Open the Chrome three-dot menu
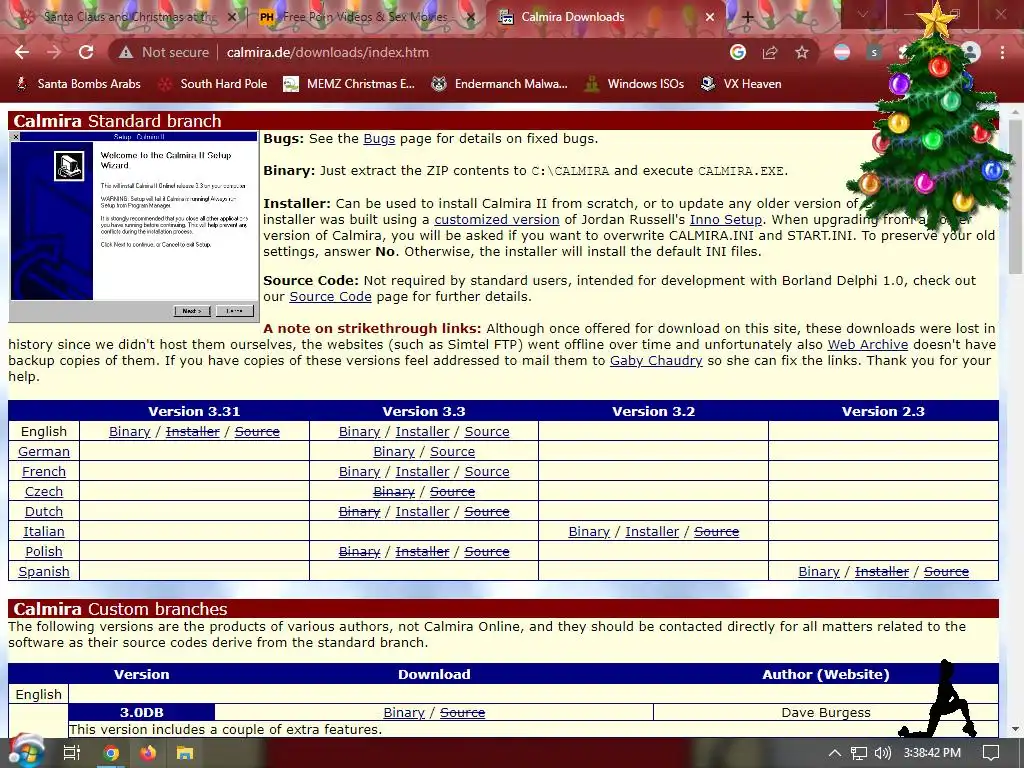Screen dimensions: 1024x768 click(1002, 52)
